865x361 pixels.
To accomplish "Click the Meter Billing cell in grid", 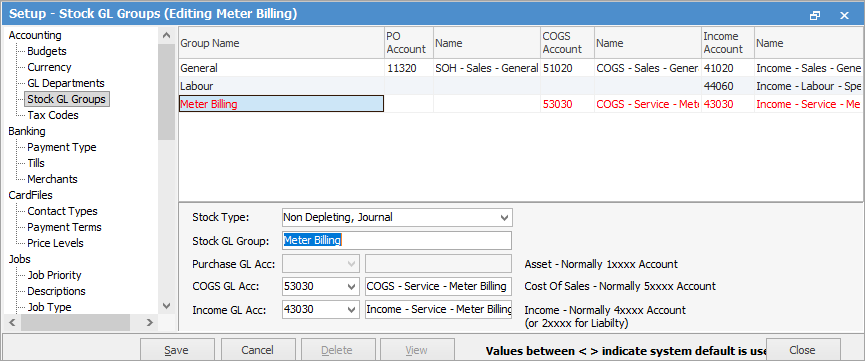I will tap(281, 104).
